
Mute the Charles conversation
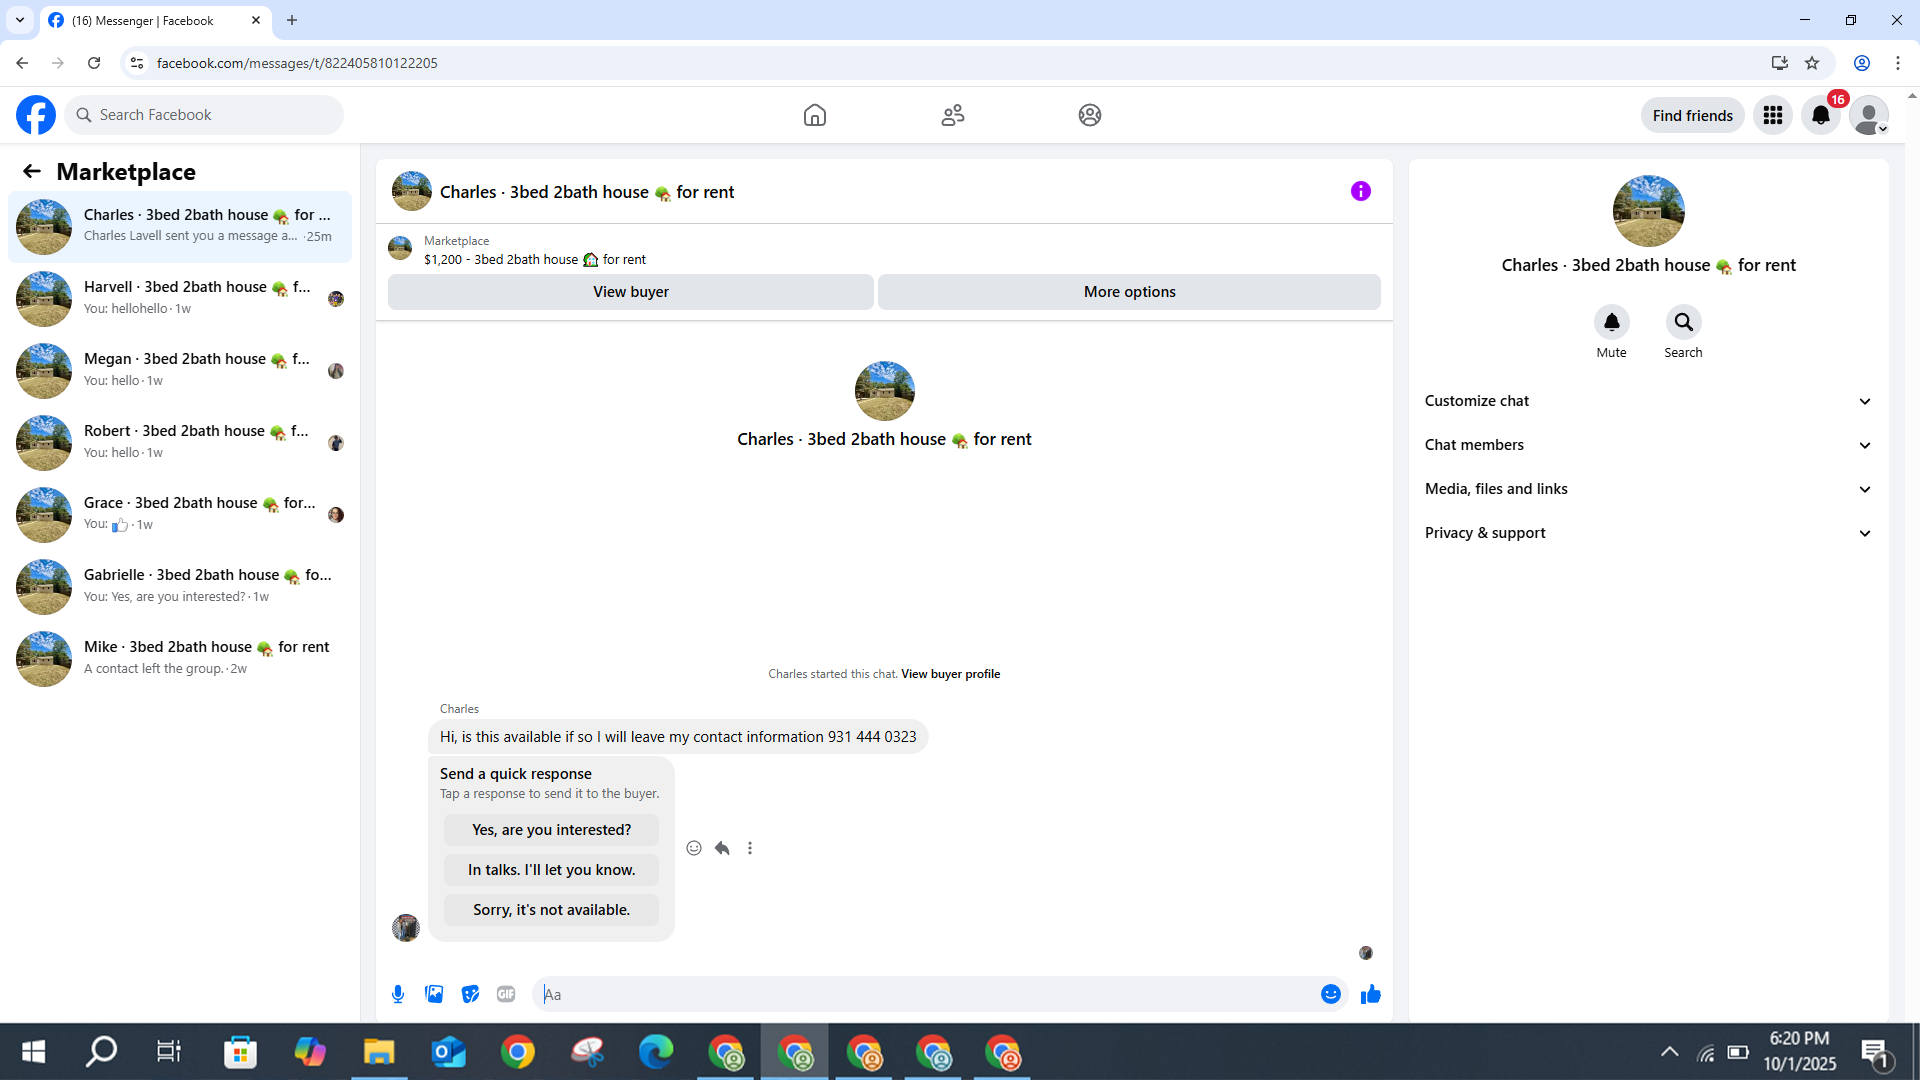pyautogui.click(x=1612, y=322)
